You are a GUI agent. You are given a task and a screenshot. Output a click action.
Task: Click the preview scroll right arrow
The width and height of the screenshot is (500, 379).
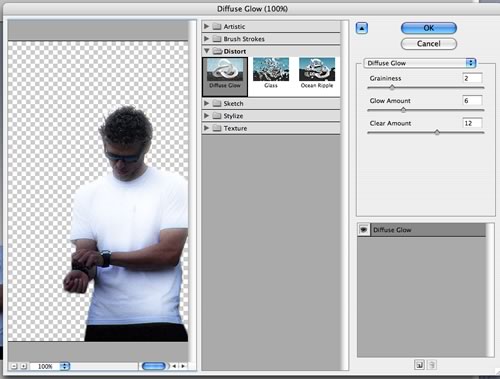183,366
